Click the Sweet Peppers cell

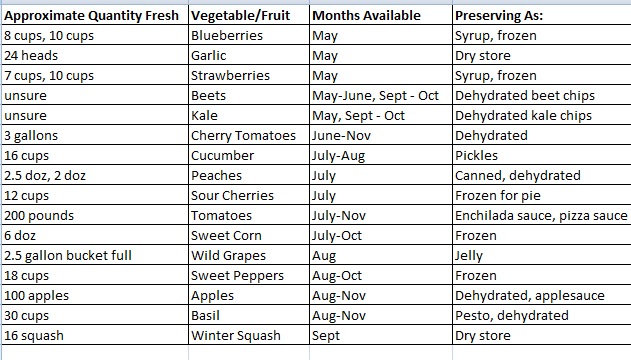pos(249,275)
